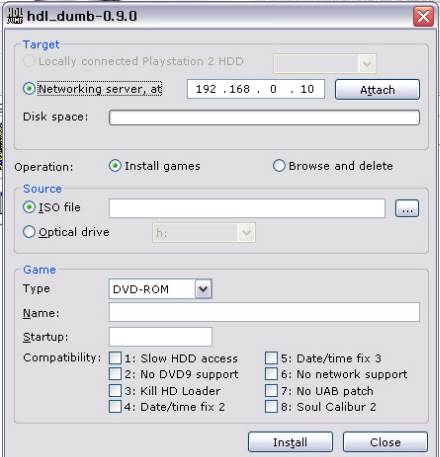The image size is (440, 457).
Task: Close the hdl_dumb window using the red X
Action: (423, 16)
